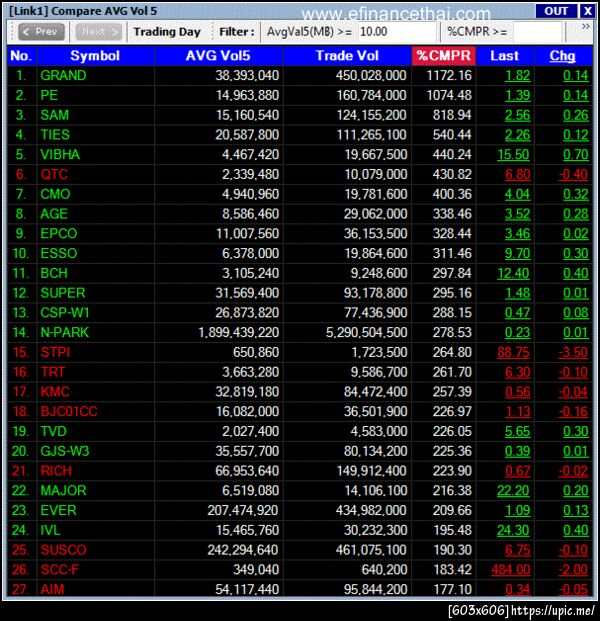This screenshot has height=621, width=600.
Task: Click AVG Vol5 value 66,953,640 of RICH
Action: click(247, 471)
